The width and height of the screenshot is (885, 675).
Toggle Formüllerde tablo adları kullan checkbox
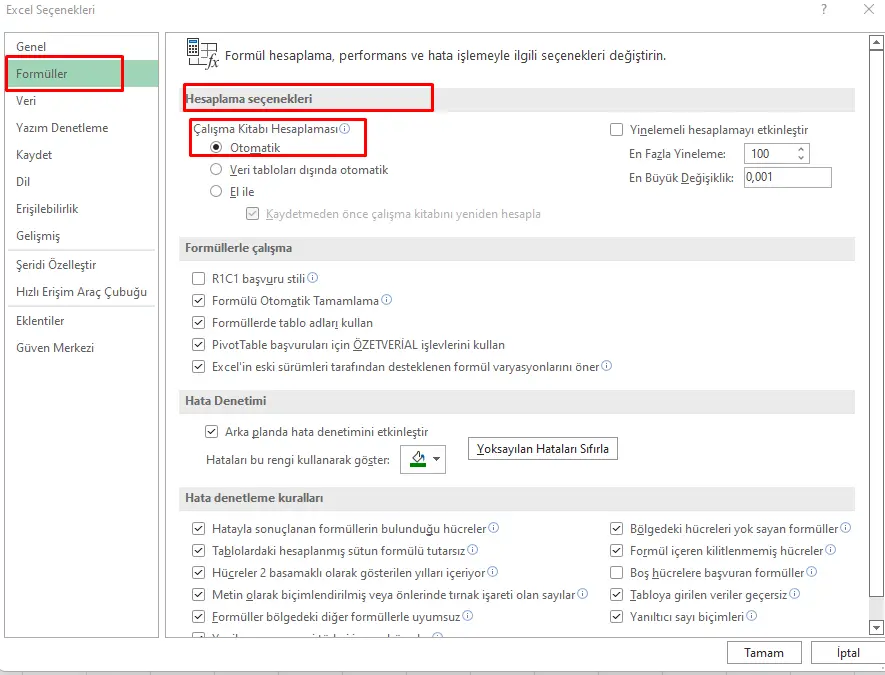click(198, 323)
